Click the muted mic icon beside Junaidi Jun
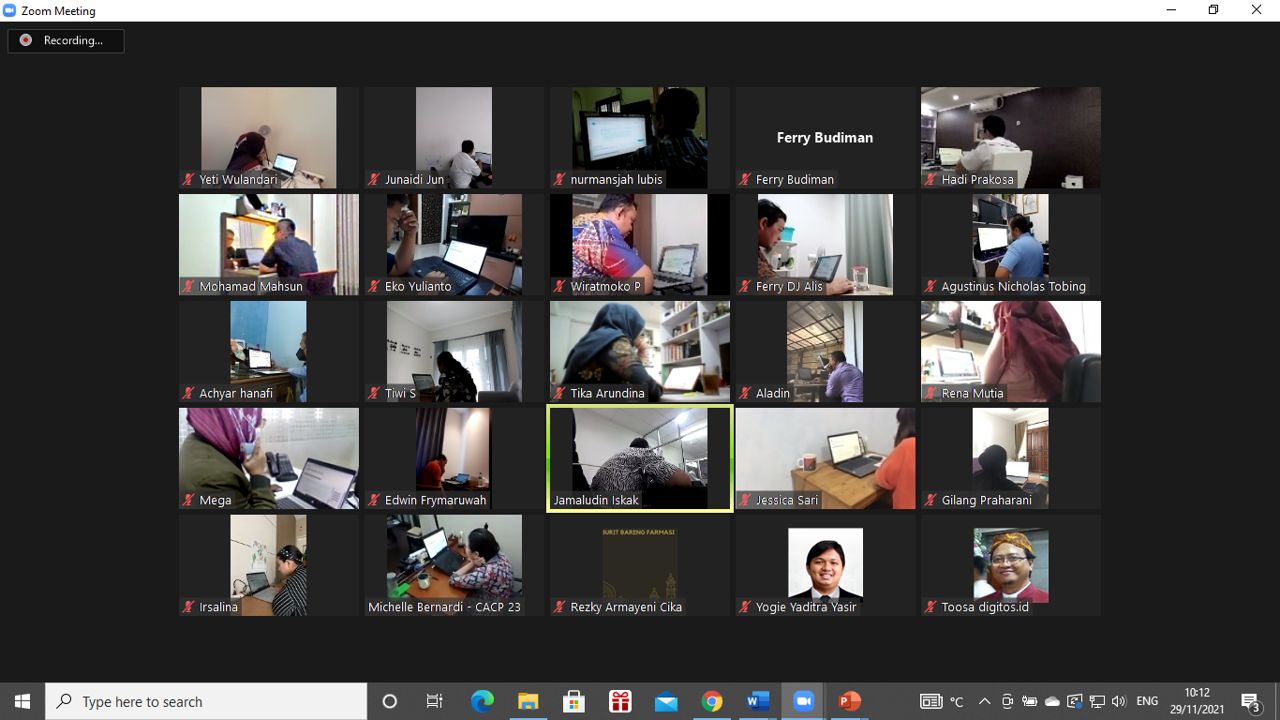Screen dimensions: 1280x720 374,180
